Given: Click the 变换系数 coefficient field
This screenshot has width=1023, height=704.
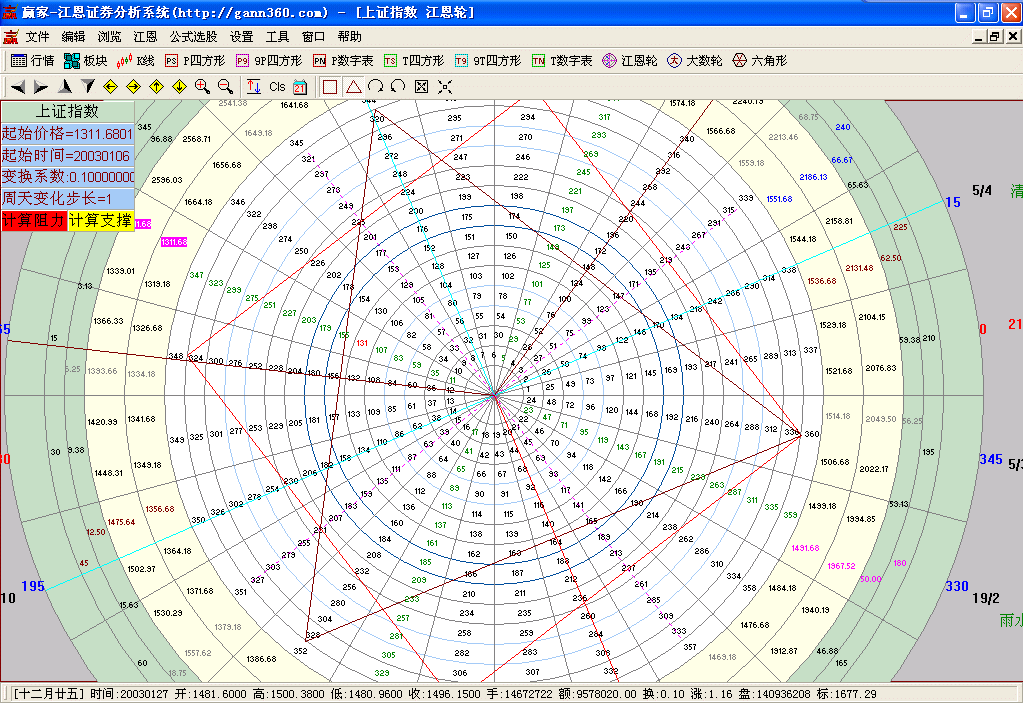Looking at the screenshot, I should (67, 177).
